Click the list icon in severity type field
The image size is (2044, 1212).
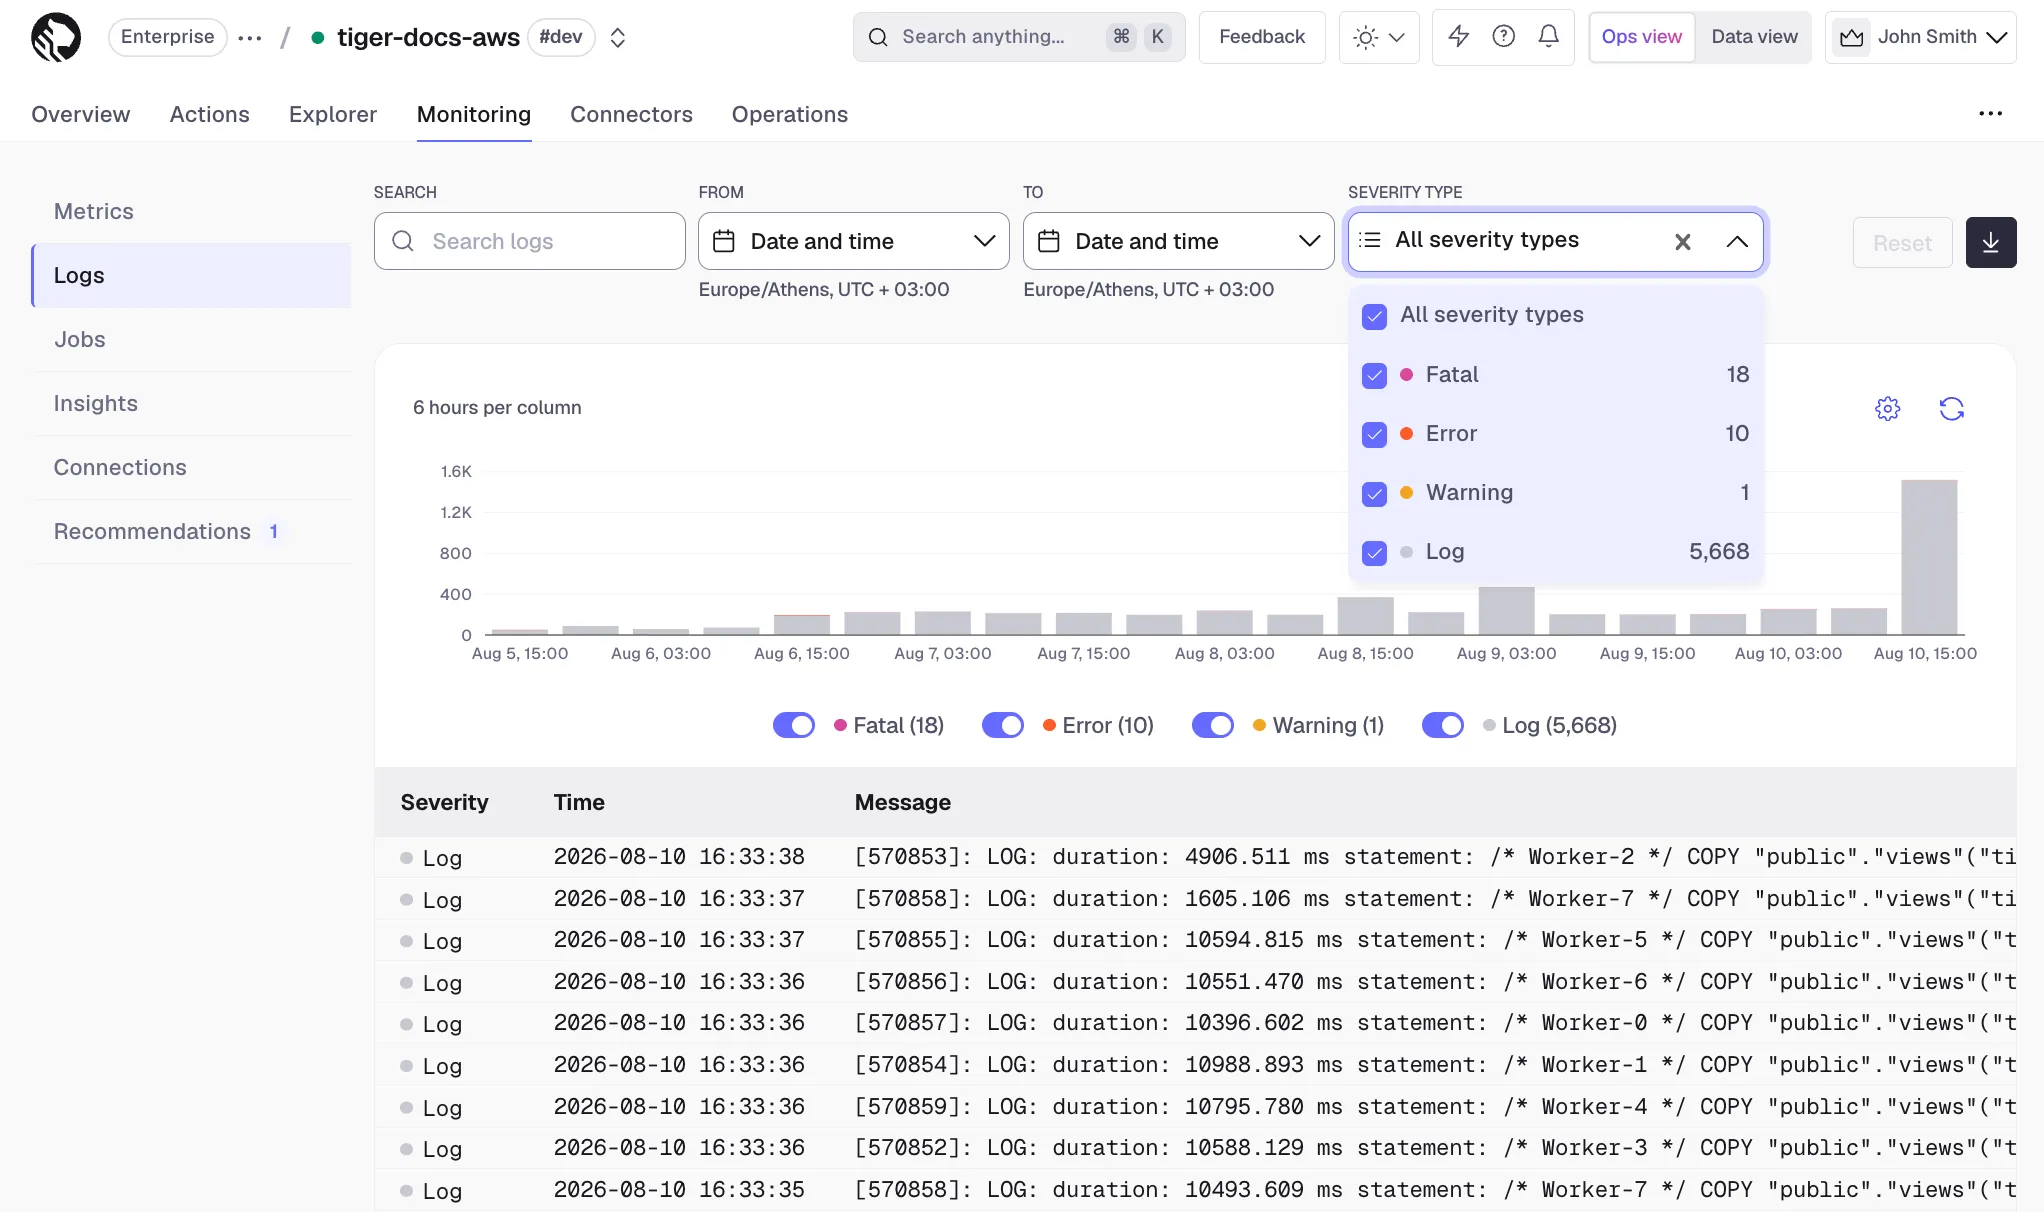(1370, 240)
